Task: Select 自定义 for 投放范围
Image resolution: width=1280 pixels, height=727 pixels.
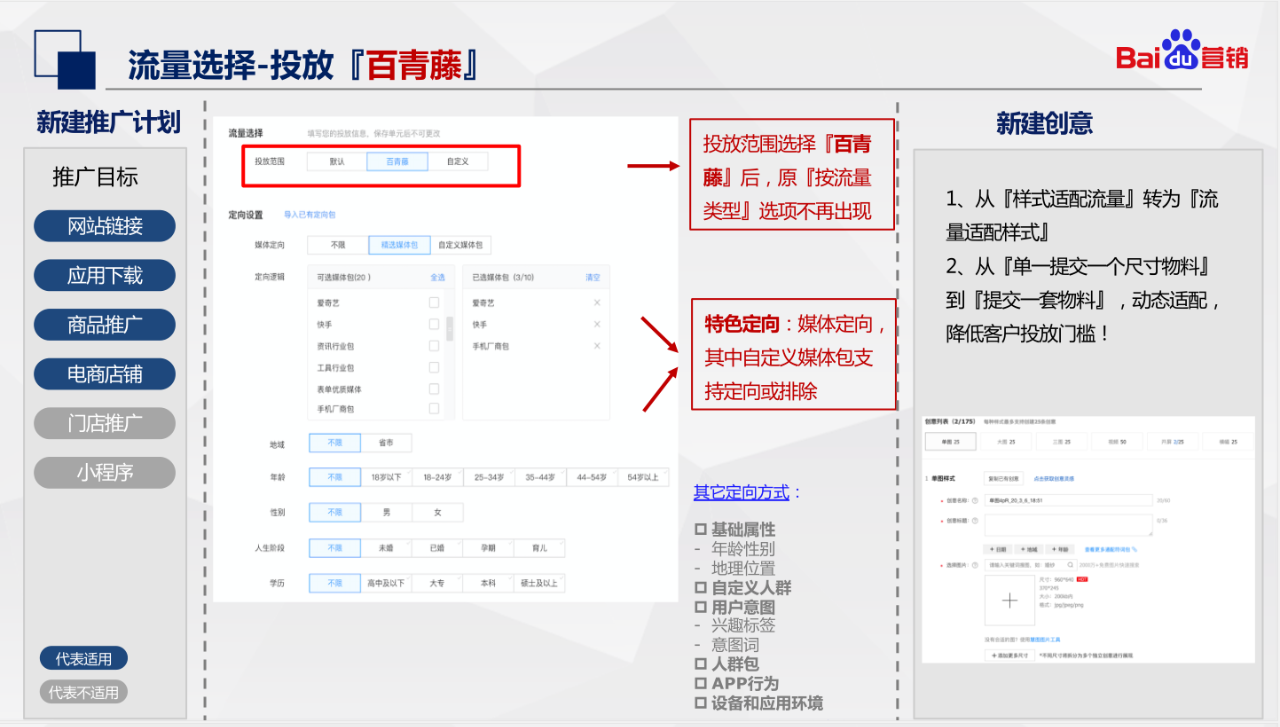Action: (x=458, y=161)
